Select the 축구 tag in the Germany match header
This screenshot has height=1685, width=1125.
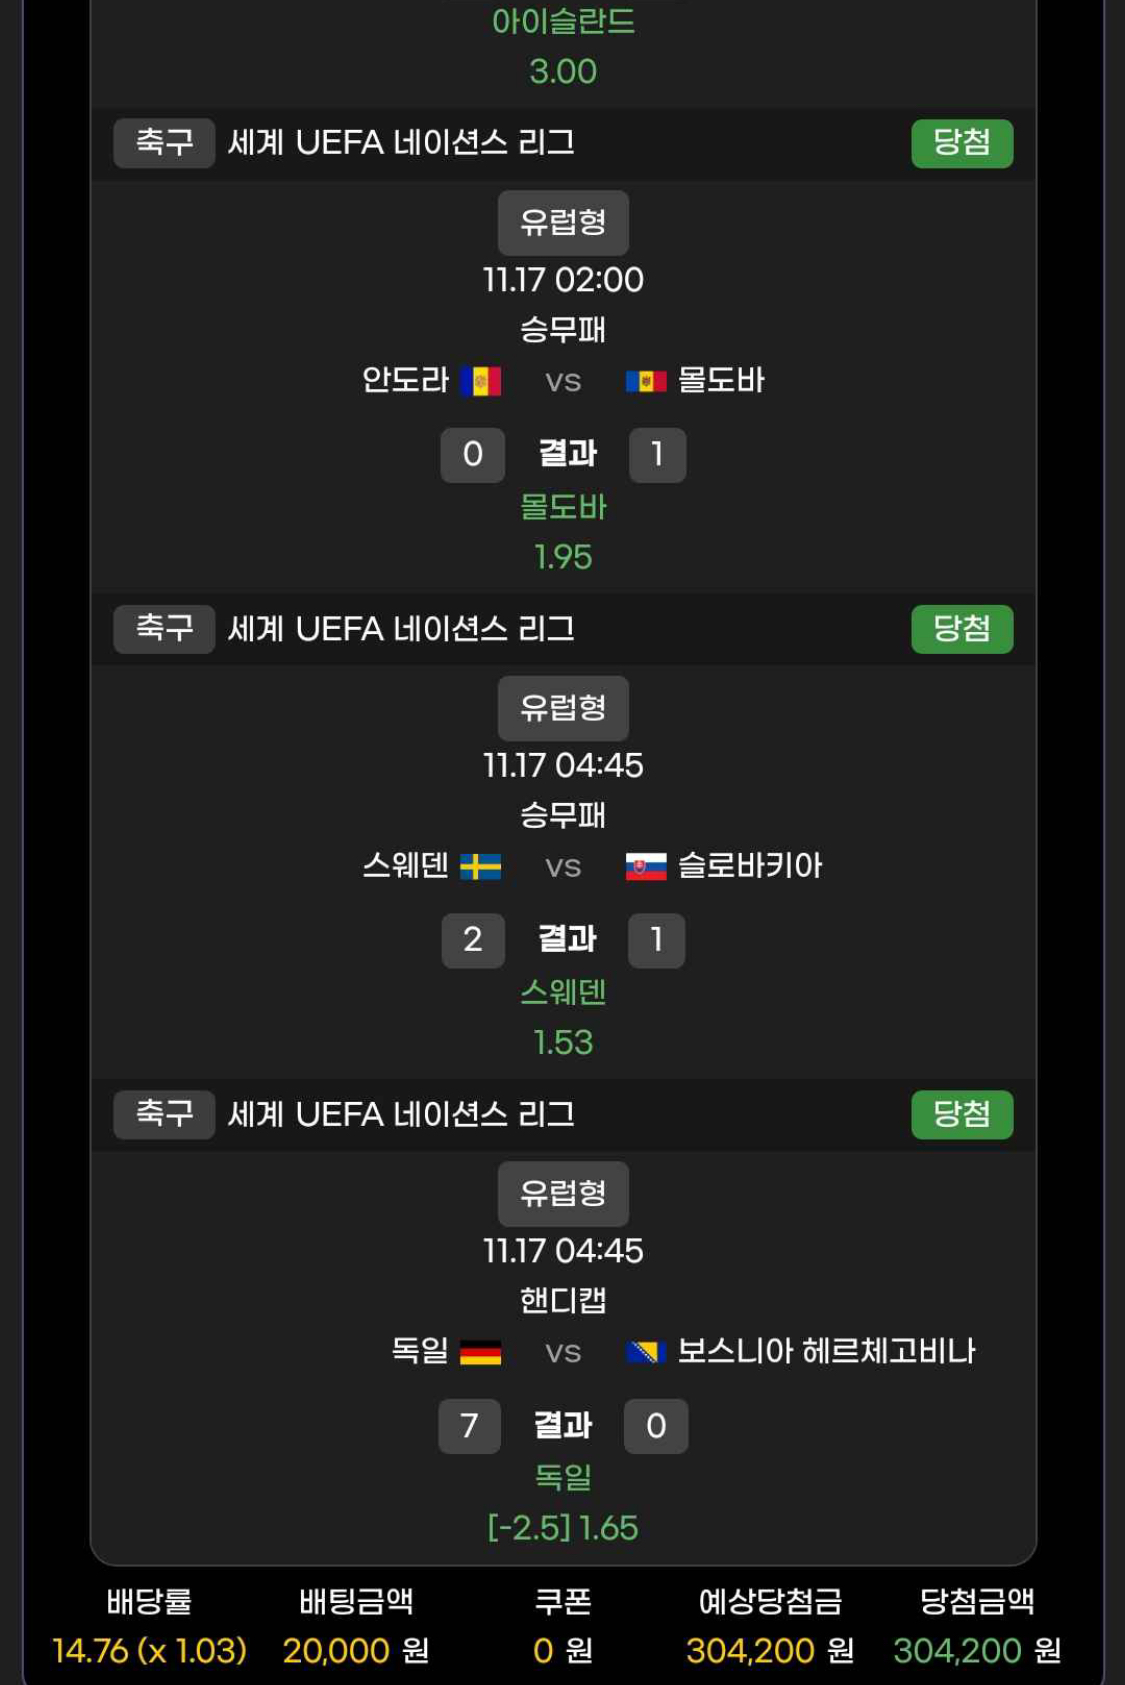(x=164, y=1114)
